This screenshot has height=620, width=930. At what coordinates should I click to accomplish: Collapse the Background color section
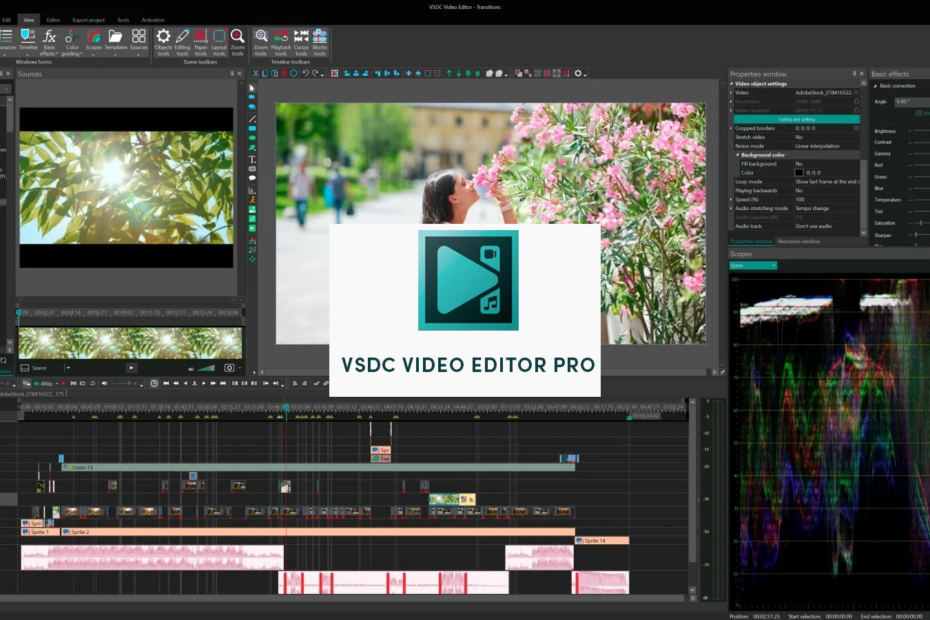coord(738,155)
